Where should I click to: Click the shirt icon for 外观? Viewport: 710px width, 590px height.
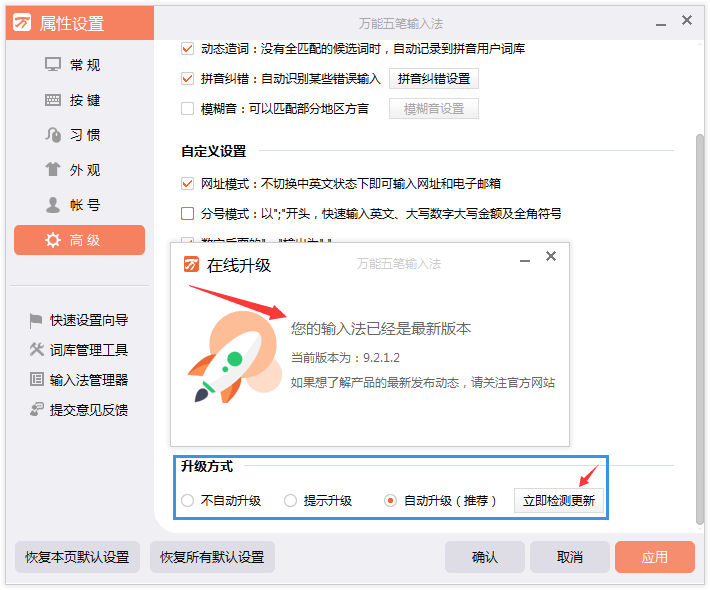pyautogui.click(x=53, y=170)
